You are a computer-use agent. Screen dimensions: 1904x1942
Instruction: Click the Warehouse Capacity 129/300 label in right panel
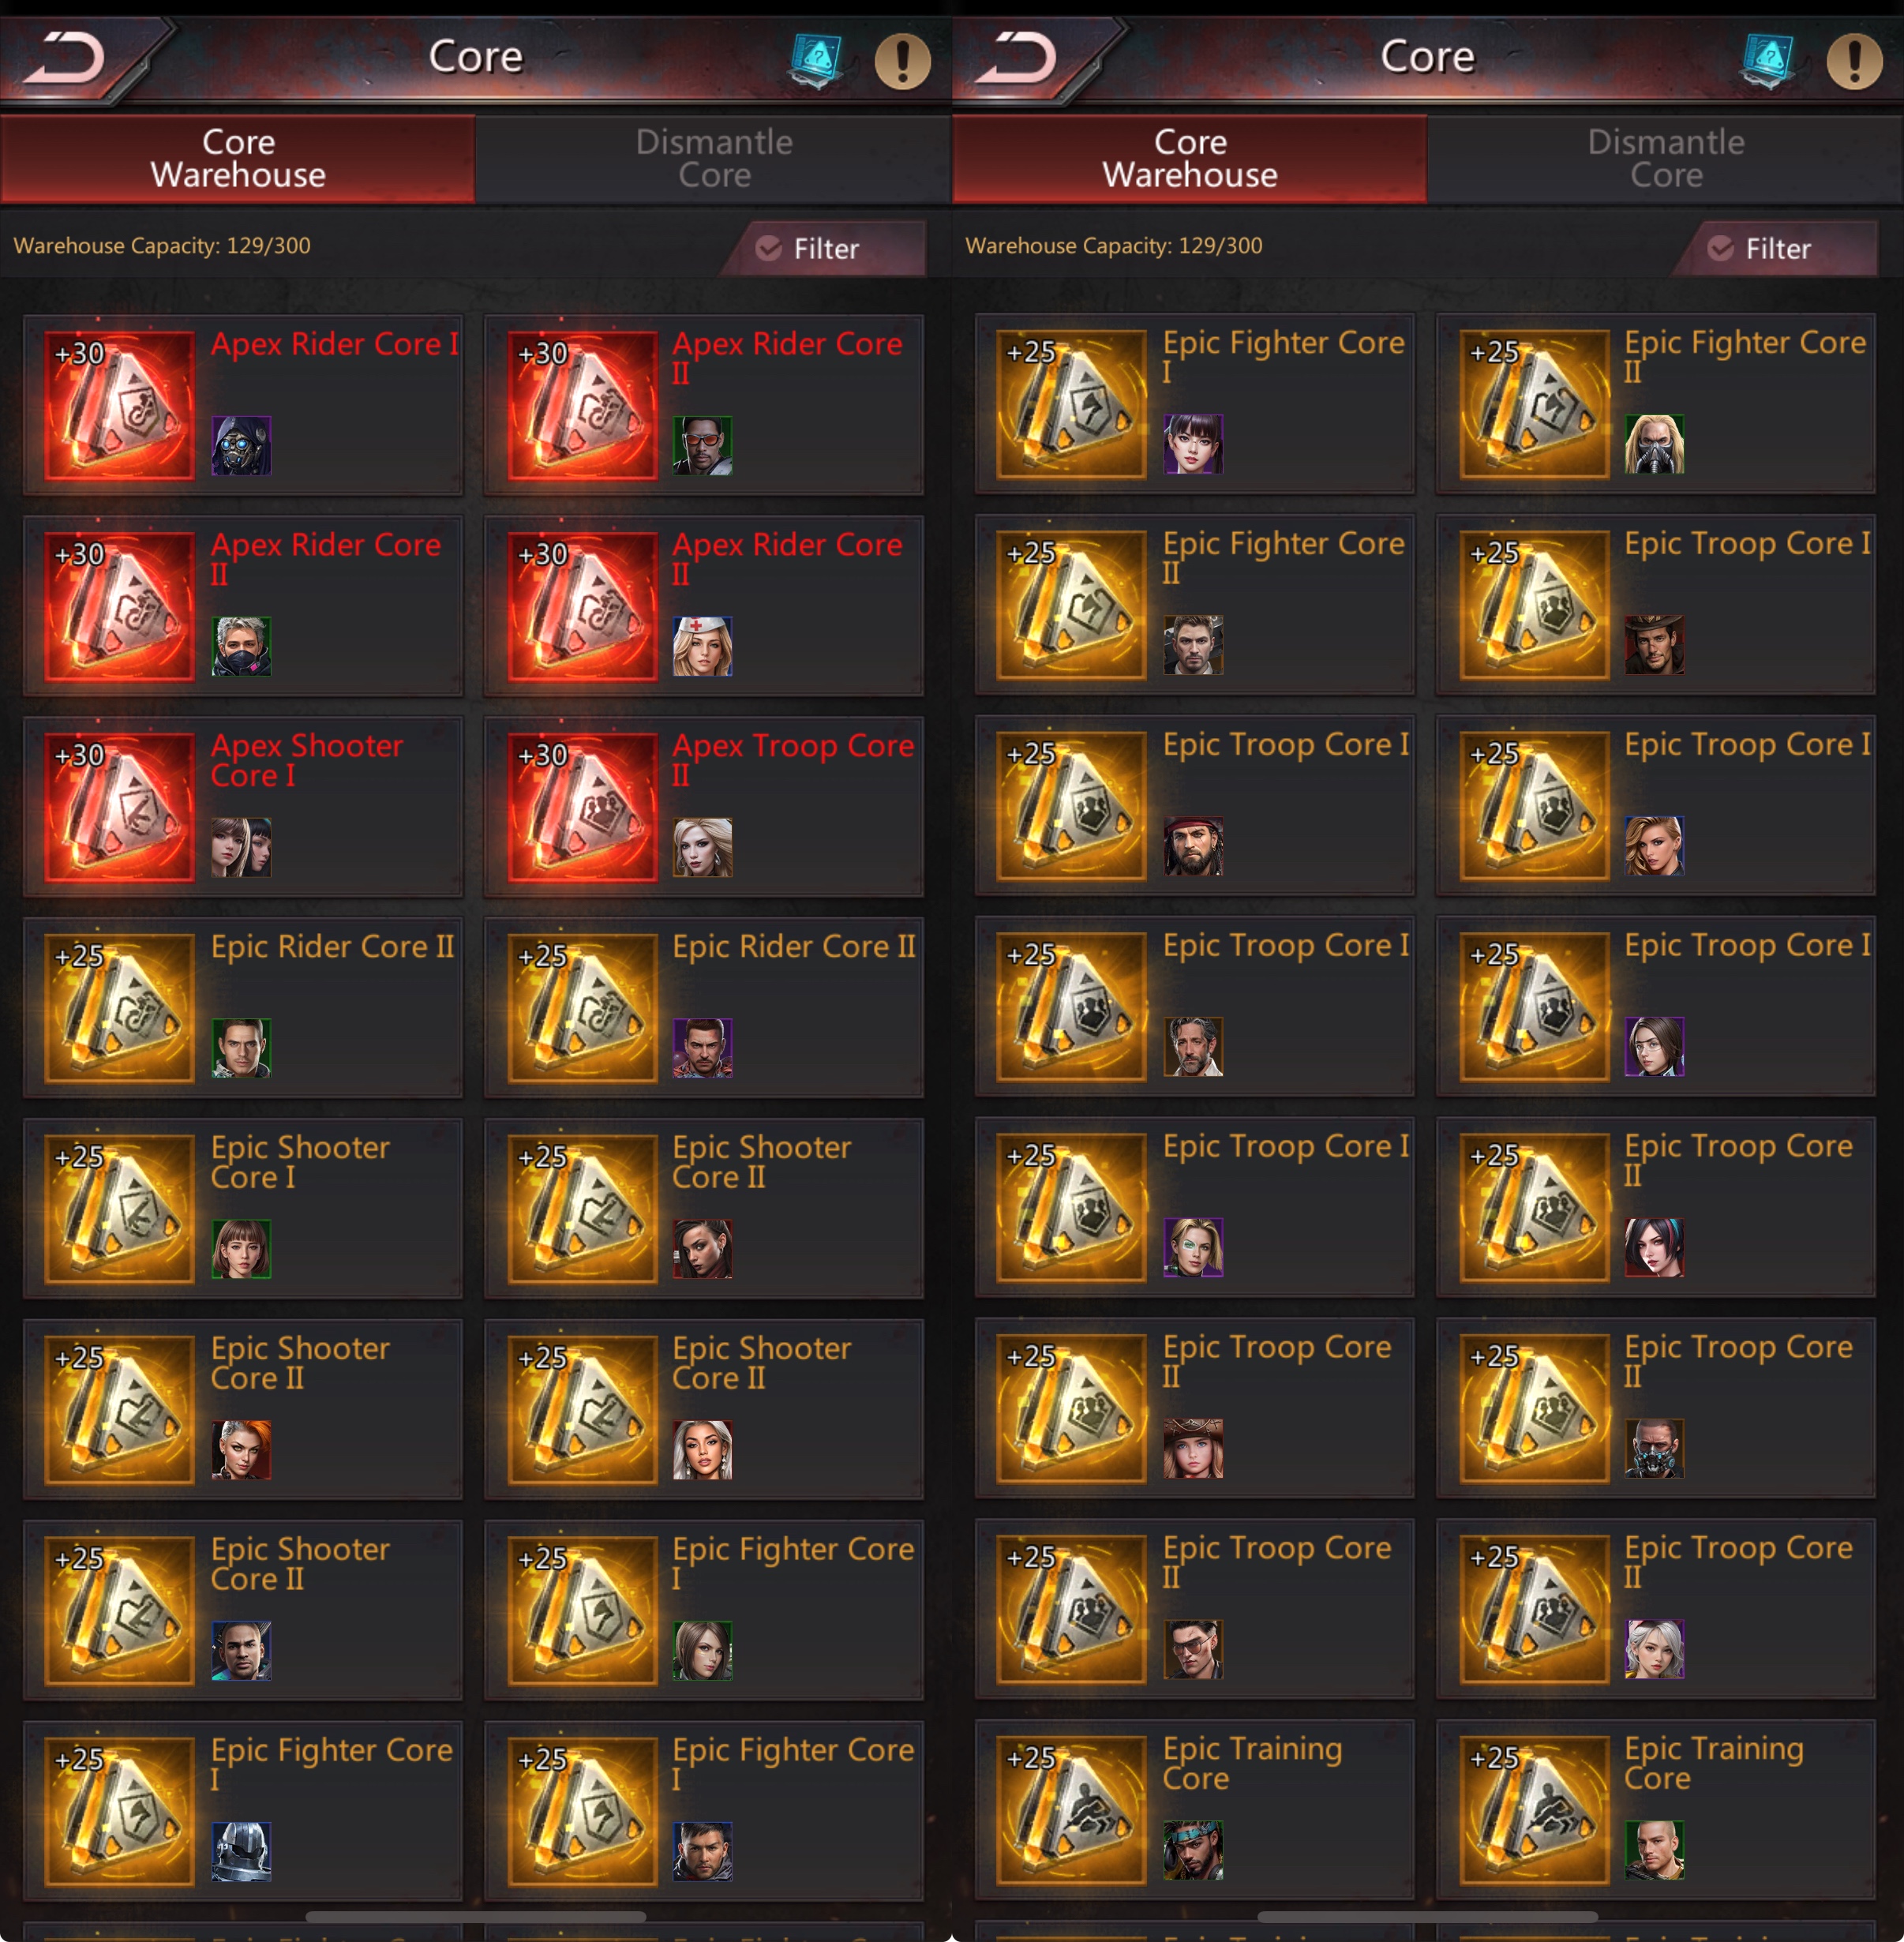coord(1113,246)
